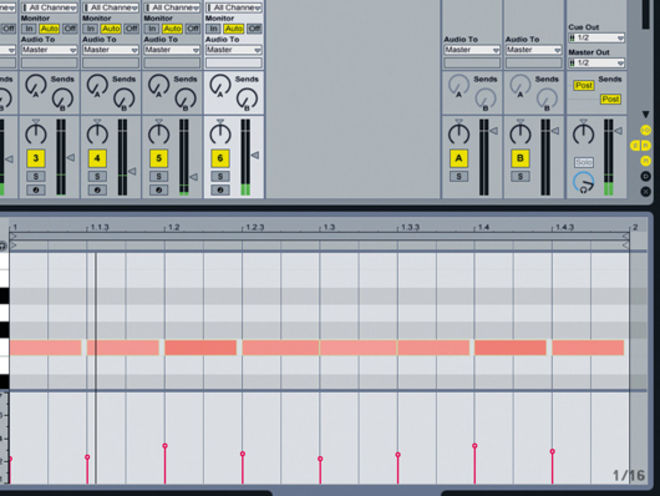
Task: Click Send A knob on track 5
Action: tap(159, 84)
